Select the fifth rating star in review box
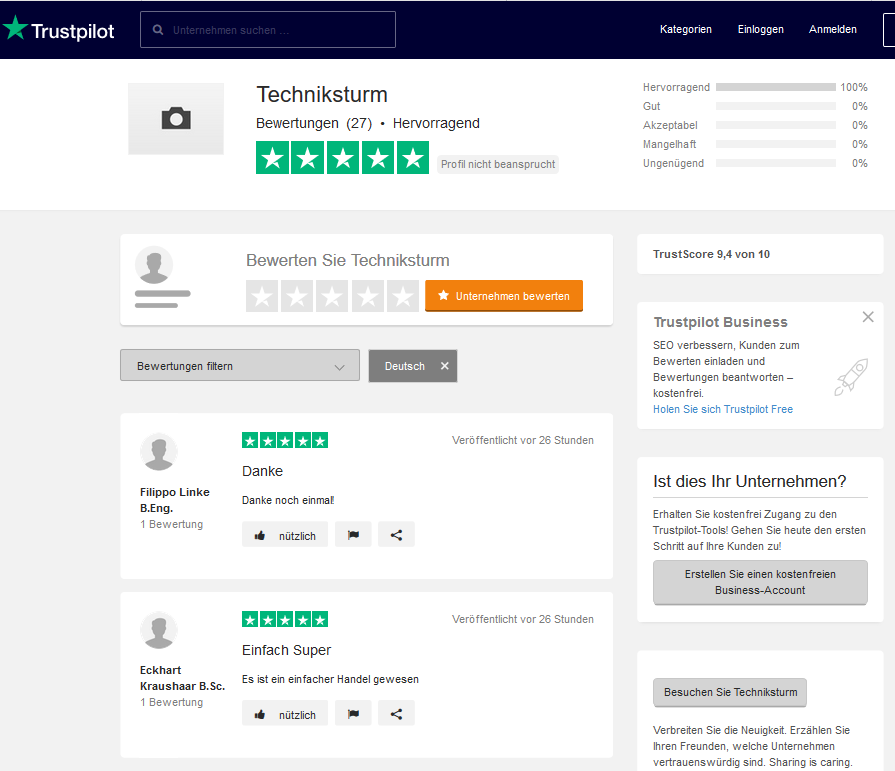895x771 pixels. [403, 296]
